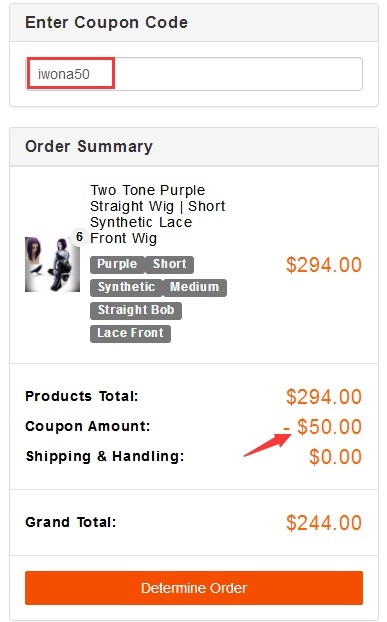
Task: Click the quantity badge showing 6
Action: click(79, 237)
